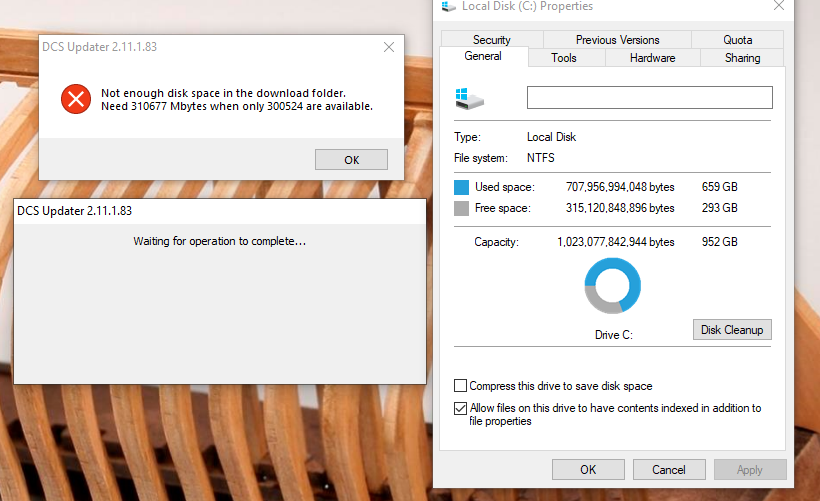
Task: Click the NTFS file system value
Action: point(541,158)
